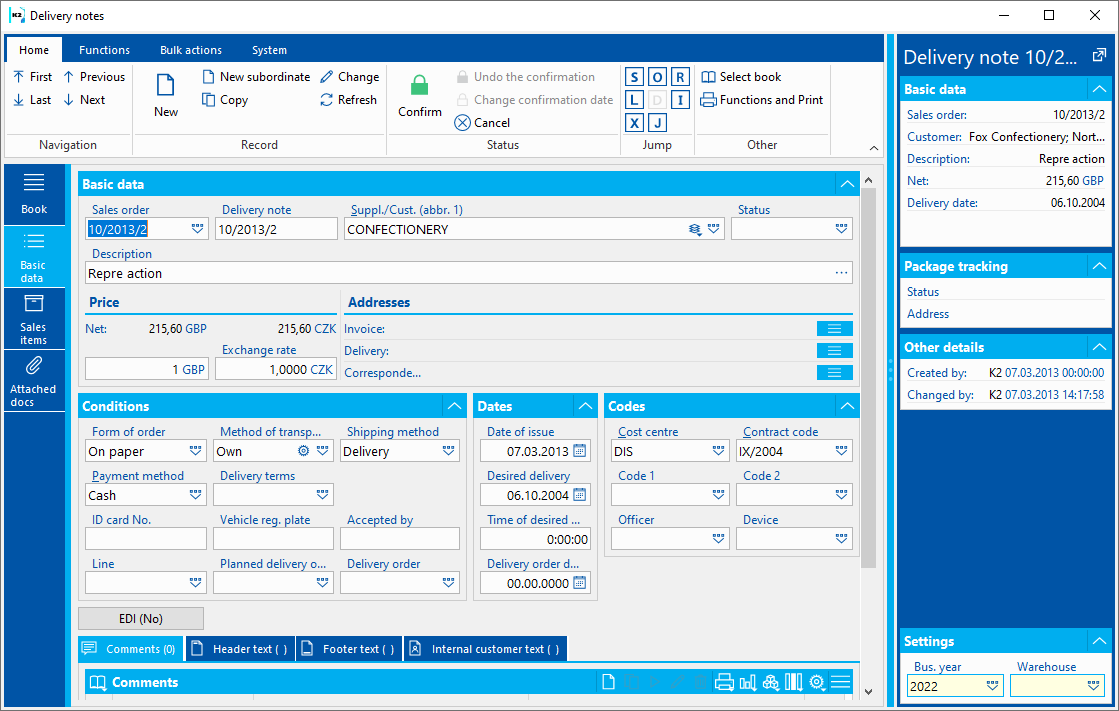Screen dimensions: 1119x711
Task: Open the Delivery address menu
Action: pyautogui.click(x=834, y=351)
